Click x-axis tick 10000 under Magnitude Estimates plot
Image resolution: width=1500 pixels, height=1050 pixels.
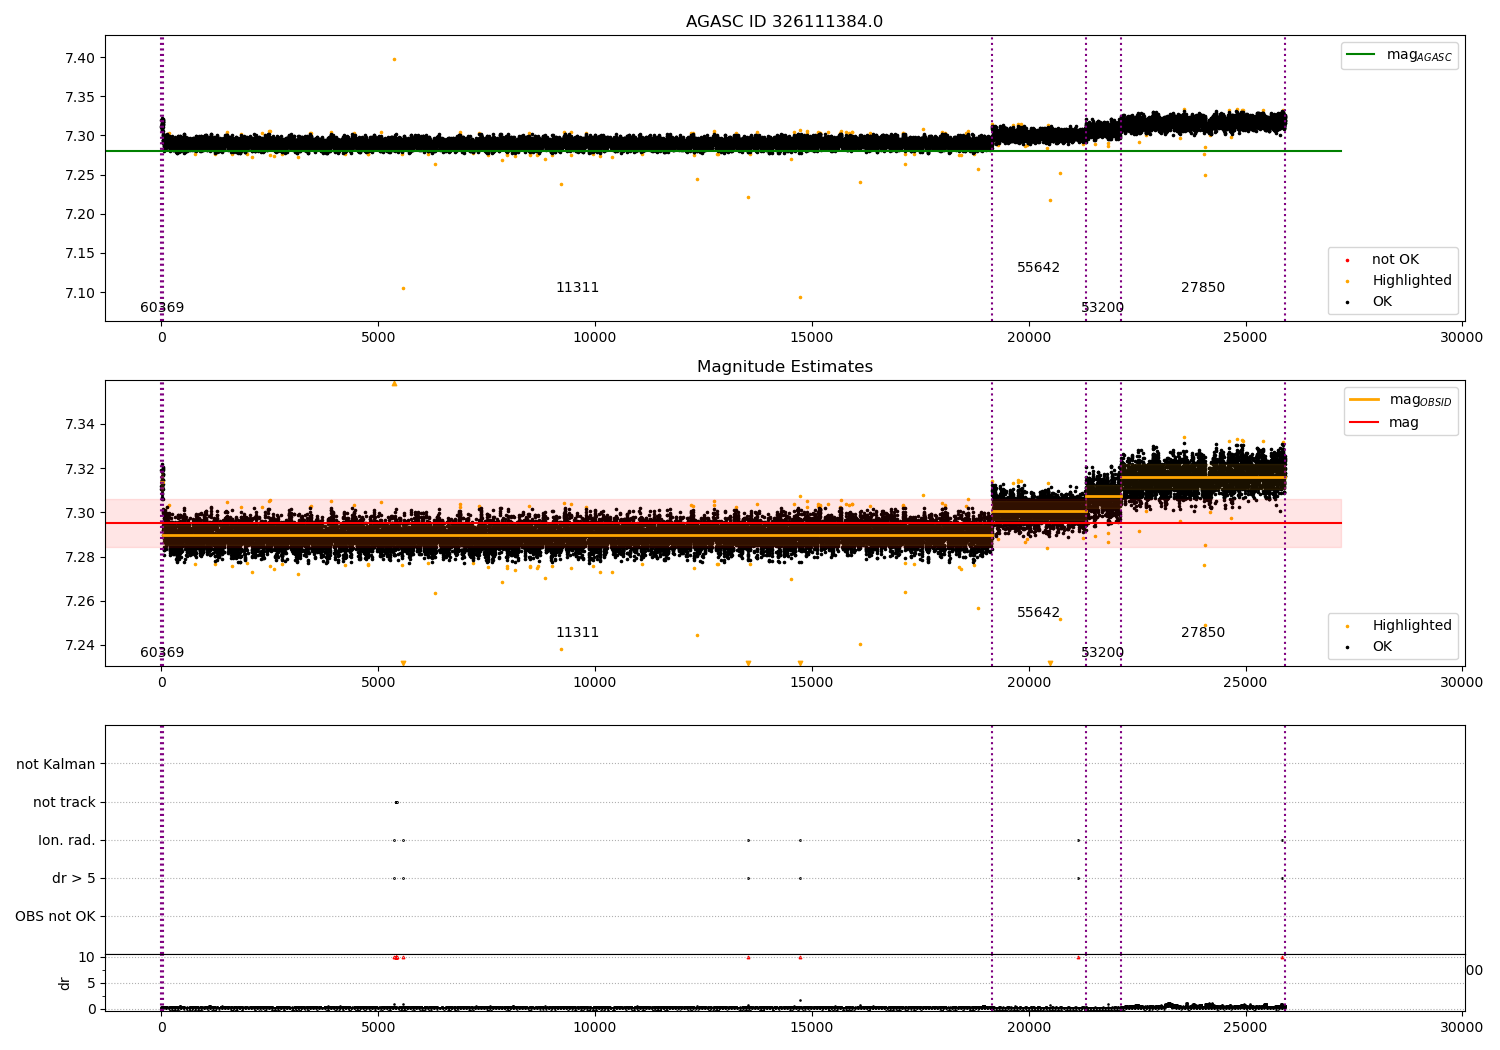click(594, 683)
